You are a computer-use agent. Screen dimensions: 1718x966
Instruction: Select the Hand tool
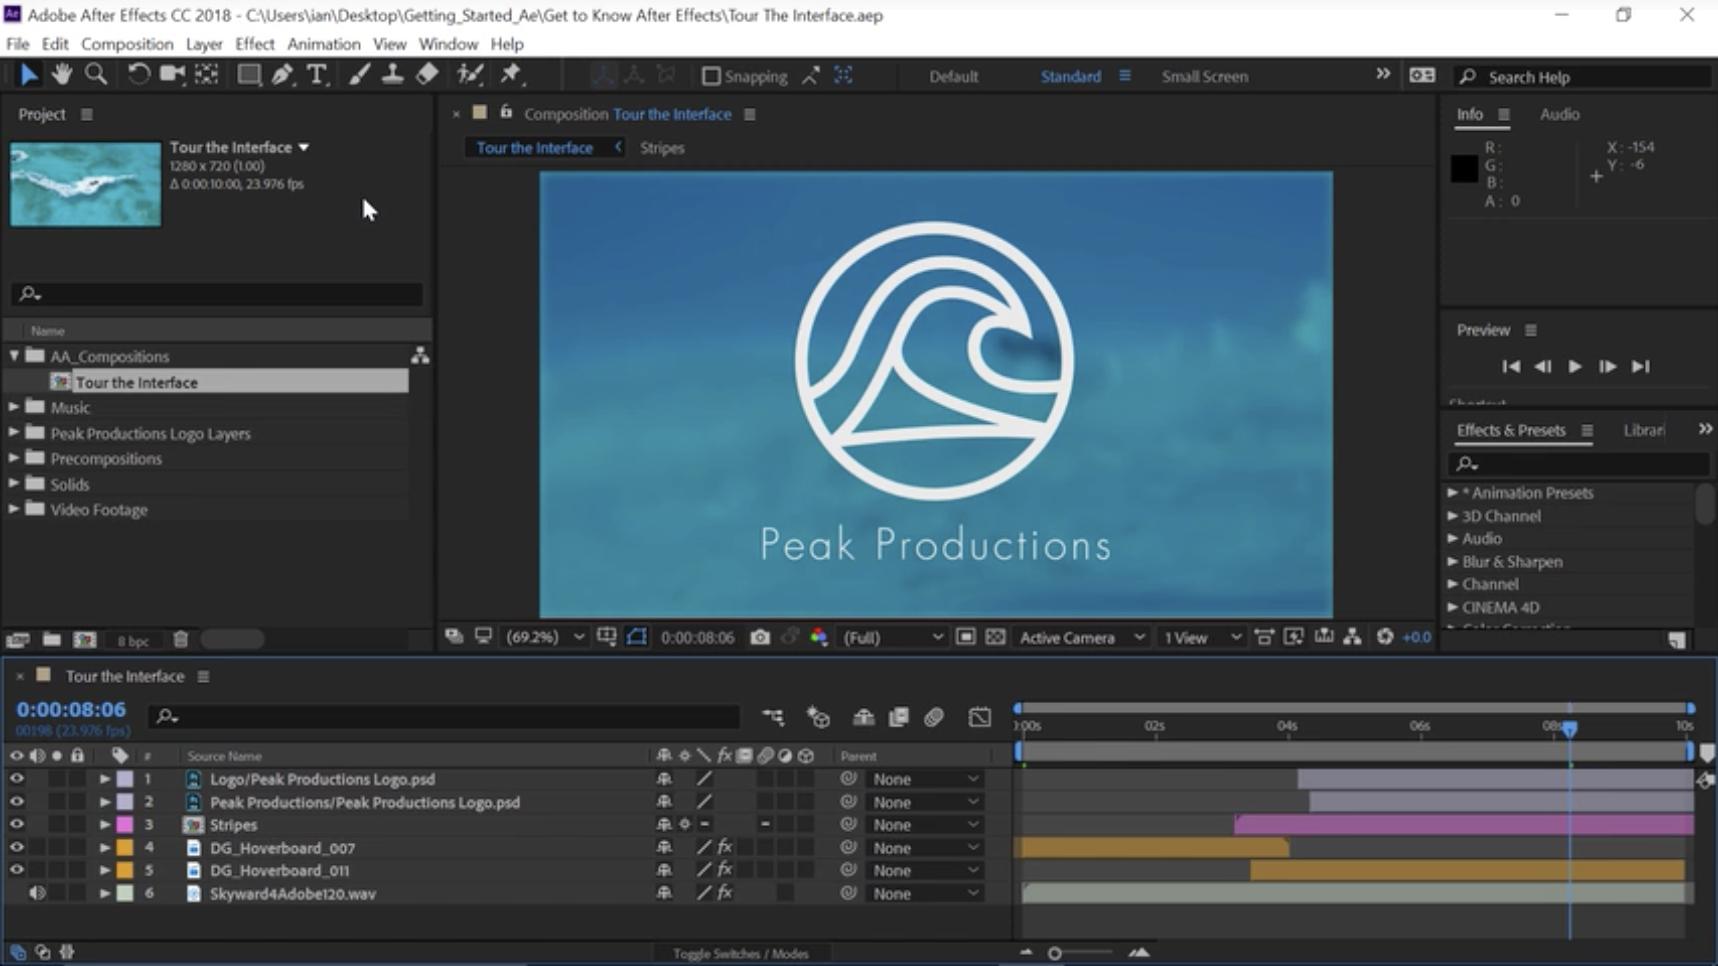[x=62, y=74]
